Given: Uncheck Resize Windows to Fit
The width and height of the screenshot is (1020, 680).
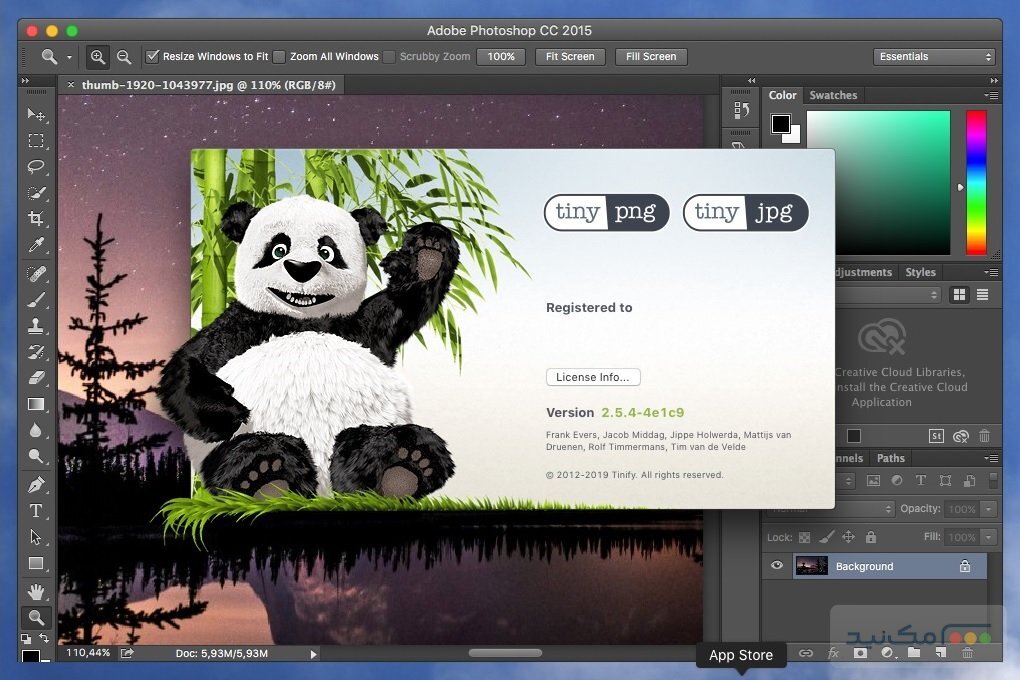Looking at the screenshot, I should click(x=153, y=57).
